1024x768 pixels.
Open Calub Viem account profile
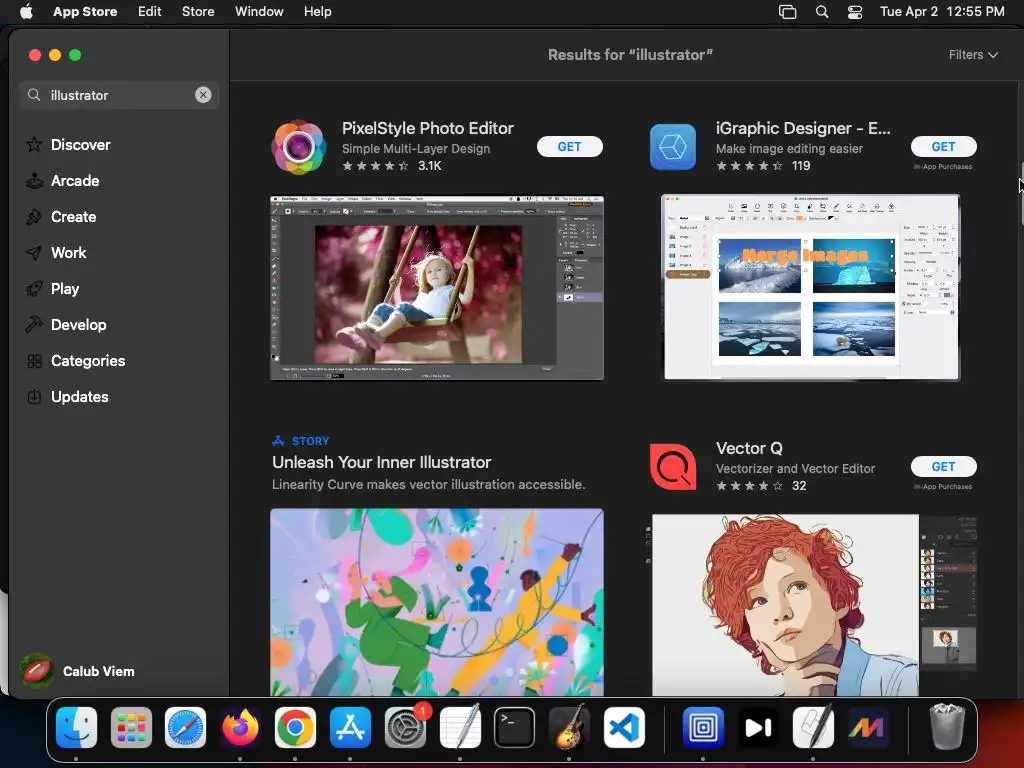(77, 671)
